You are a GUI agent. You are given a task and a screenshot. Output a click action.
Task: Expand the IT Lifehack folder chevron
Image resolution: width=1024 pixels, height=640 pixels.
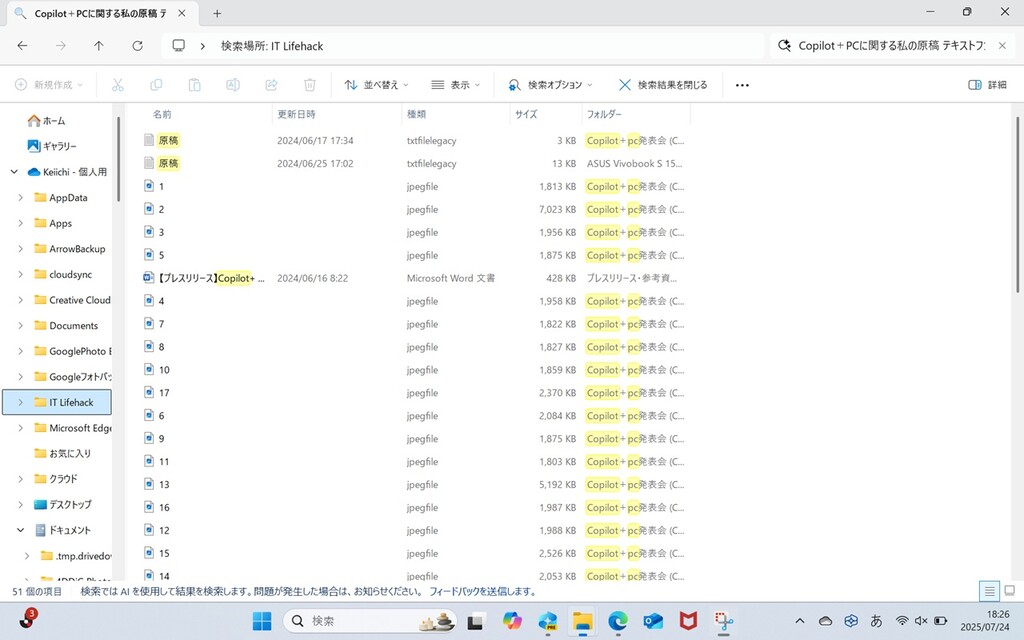tap(20, 402)
